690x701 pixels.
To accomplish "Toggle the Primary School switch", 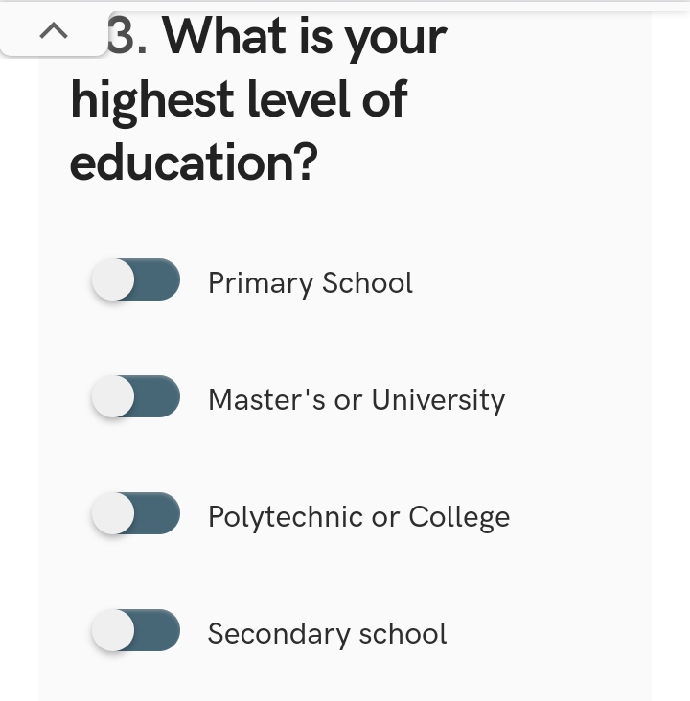I will point(136,280).
